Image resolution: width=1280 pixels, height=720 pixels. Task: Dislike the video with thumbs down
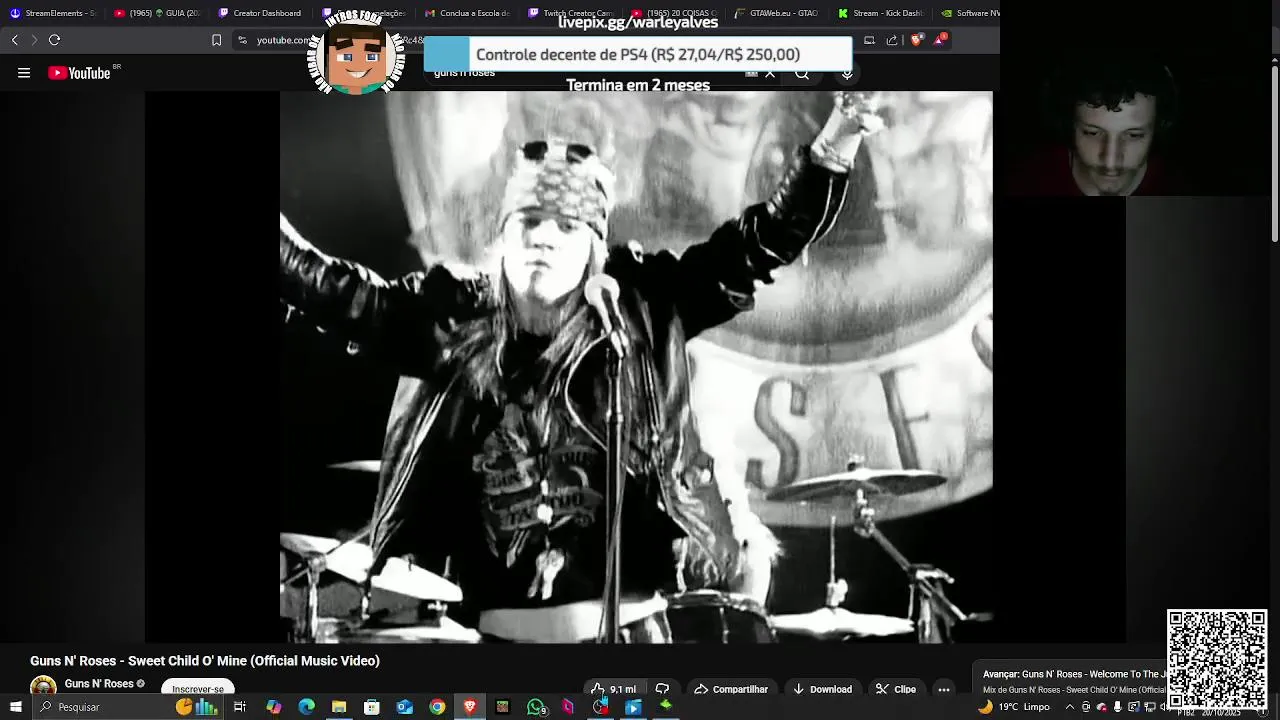tap(662, 689)
